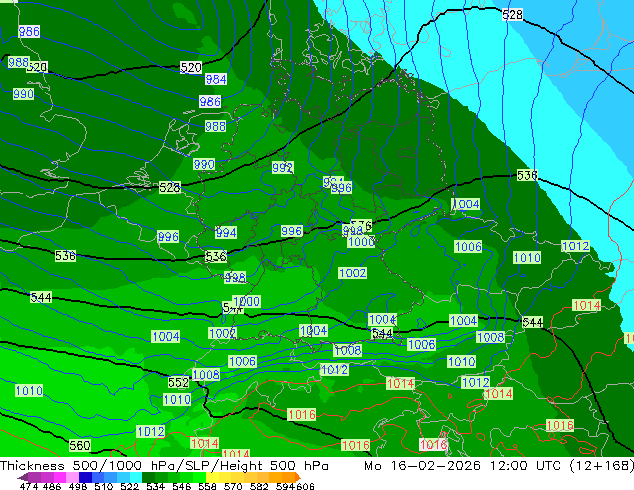Click the cyan 522 color bar swatch
Viewport: 634px width, 490px height.
tap(135, 477)
